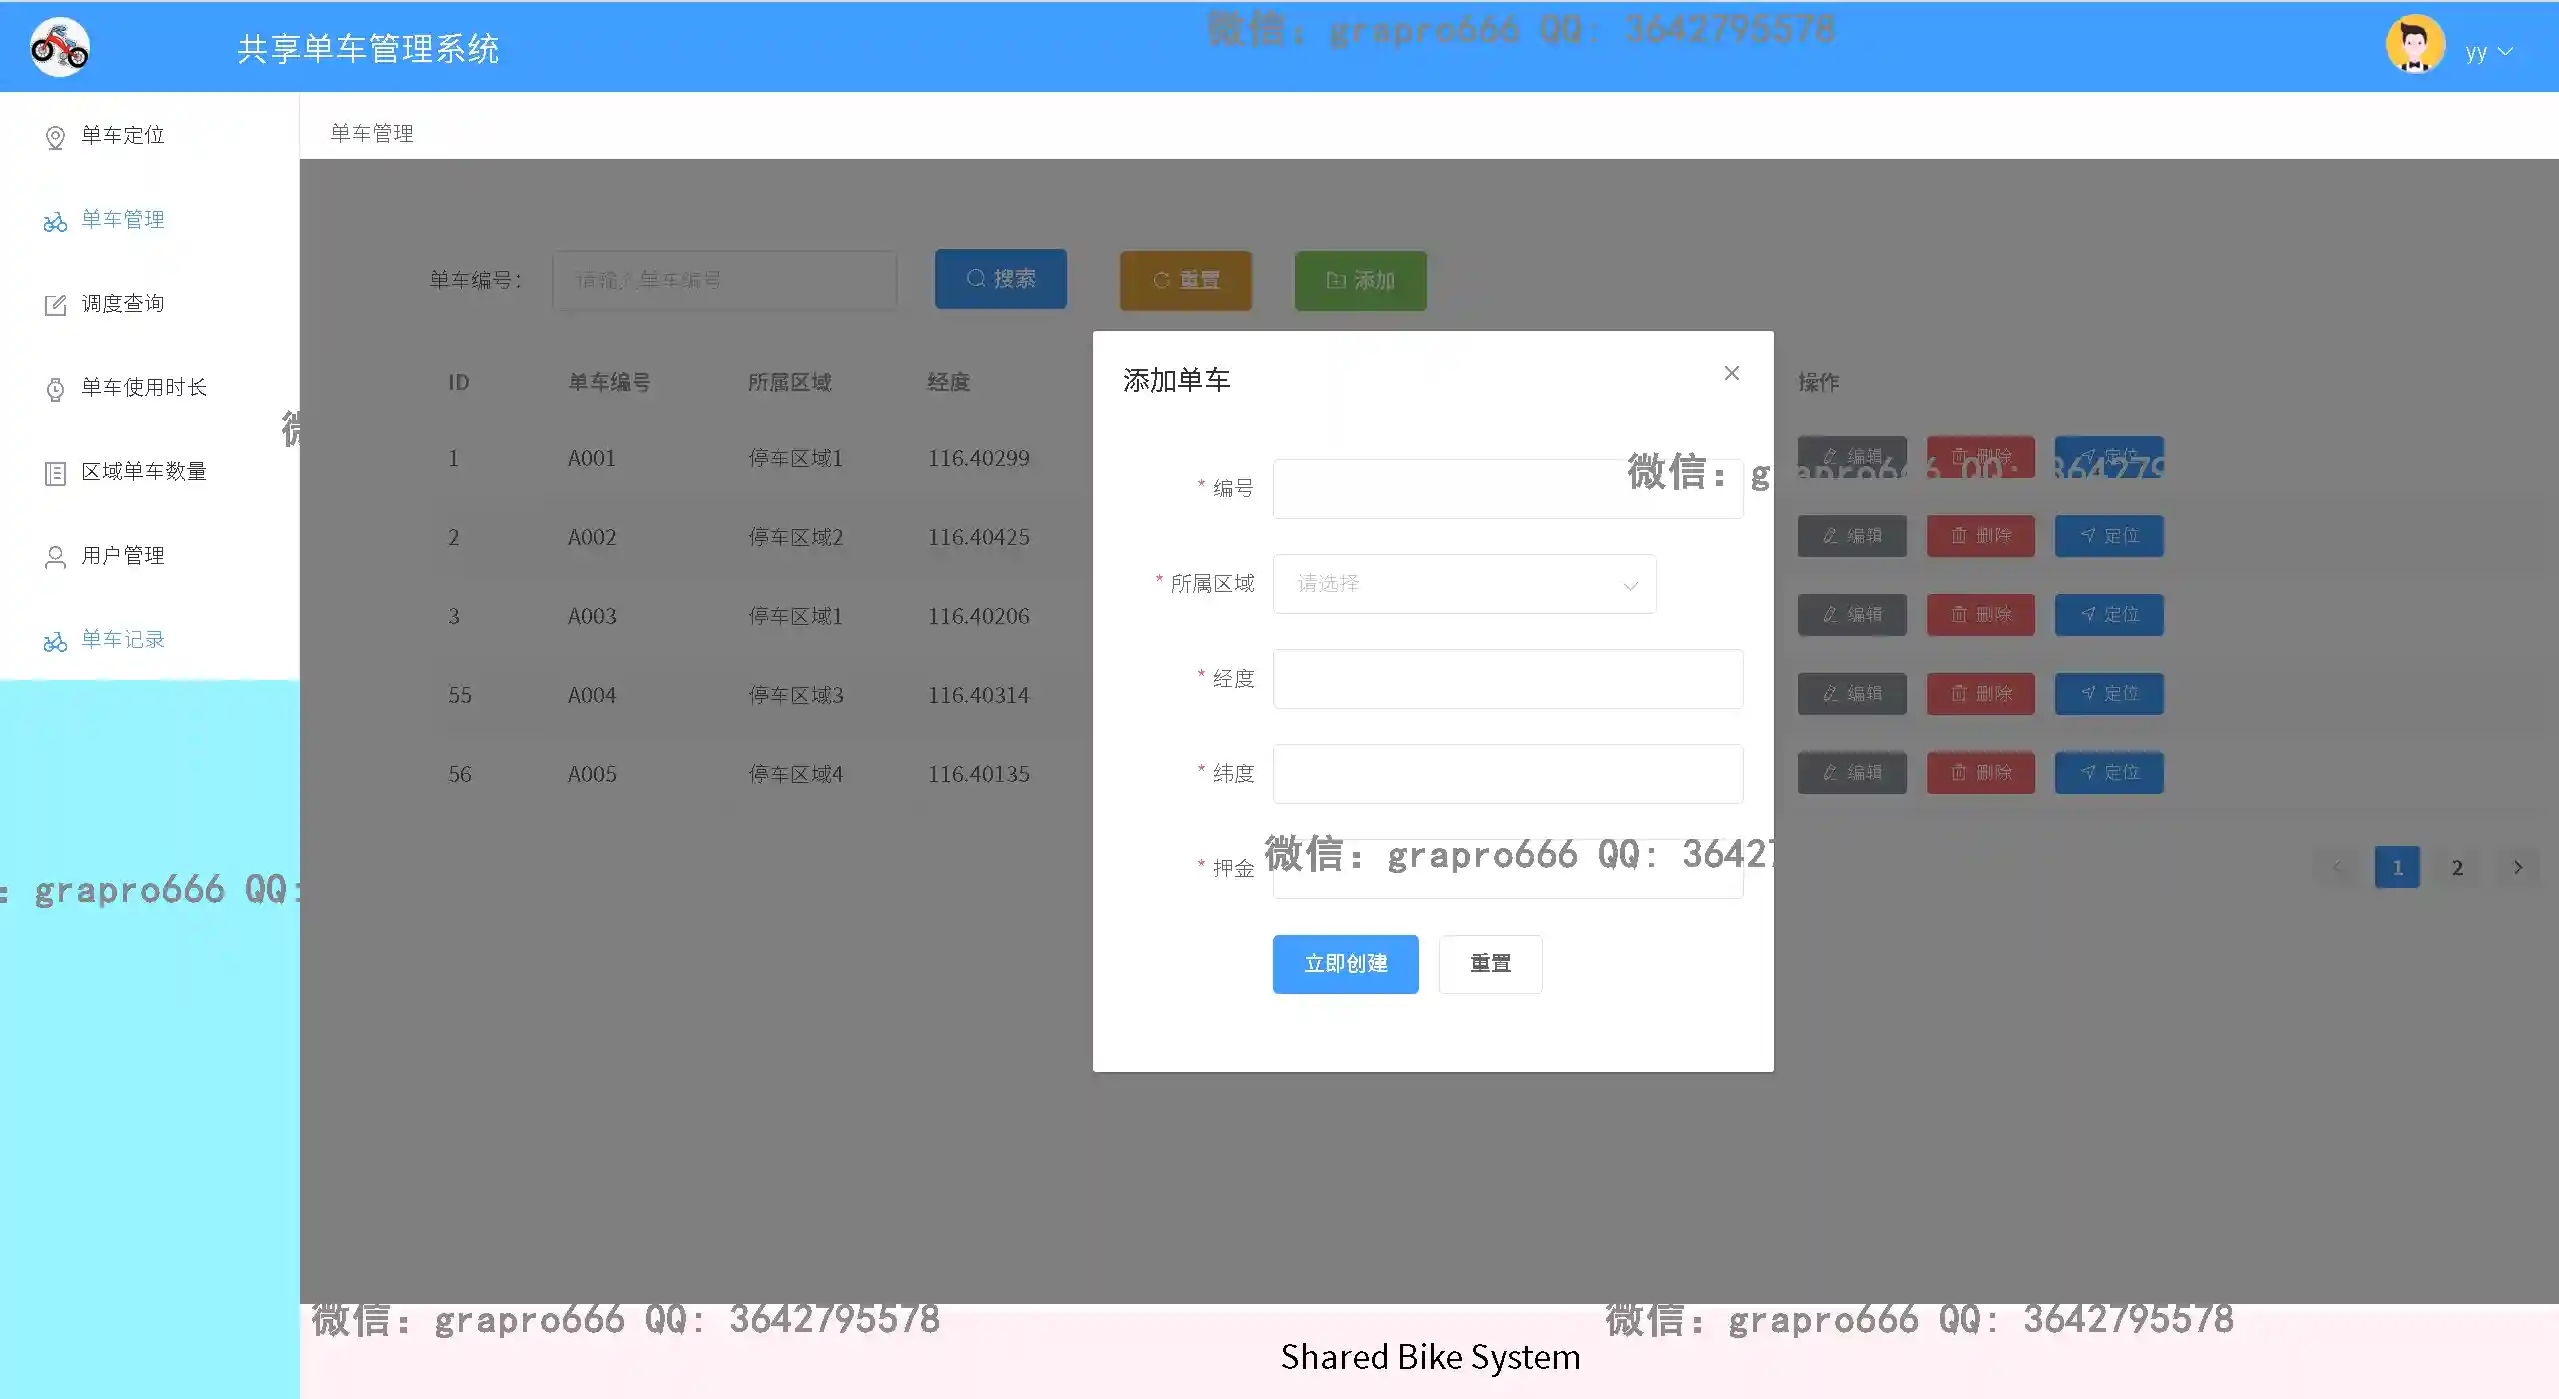Open the 所属区域 dropdown selector
Image resolution: width=2559 pixels, height=1399 pixels.
(x=1463, y=584)
